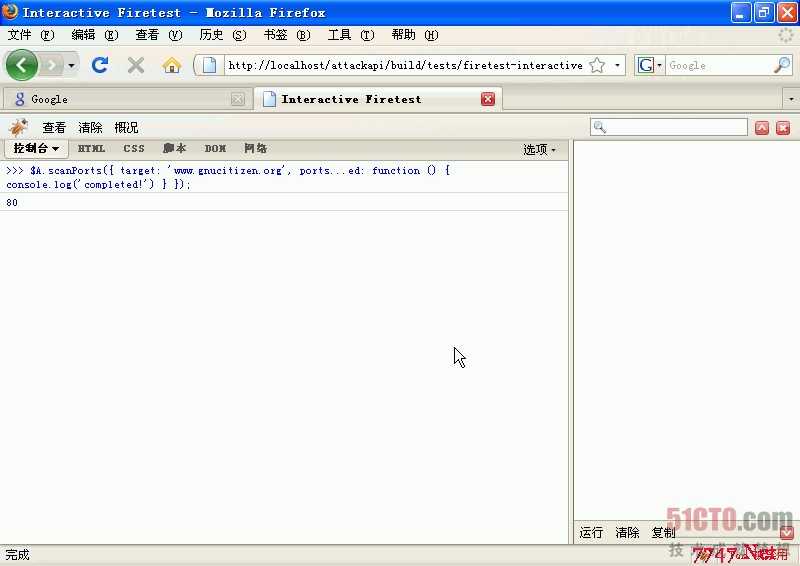This screenshot has width=800, height=566.
Task: Switch to the 网络 net panel tab
Action: pyautogui.click(x=255, y=149)
